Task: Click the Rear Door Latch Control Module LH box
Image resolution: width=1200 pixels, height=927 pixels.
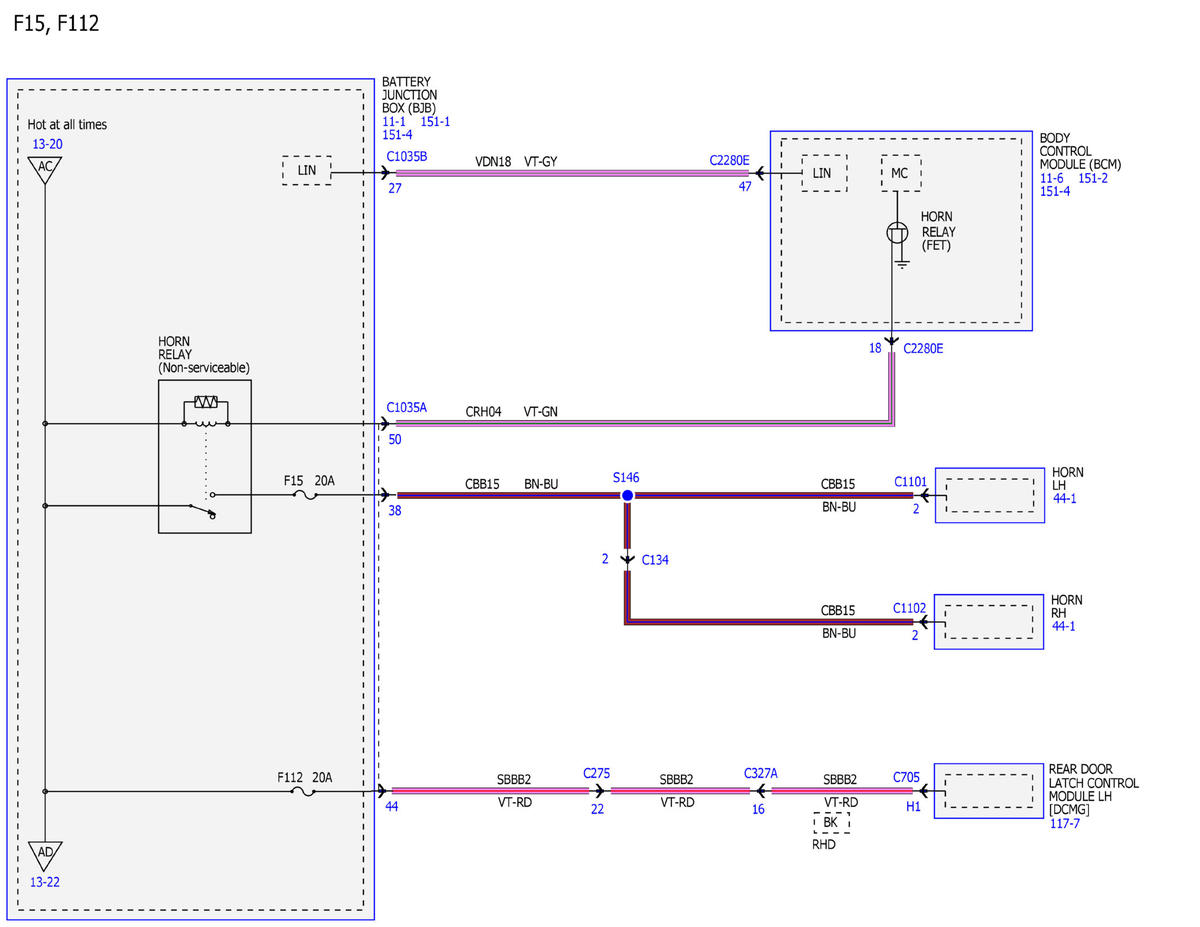Action: click(x=989, y=791)
